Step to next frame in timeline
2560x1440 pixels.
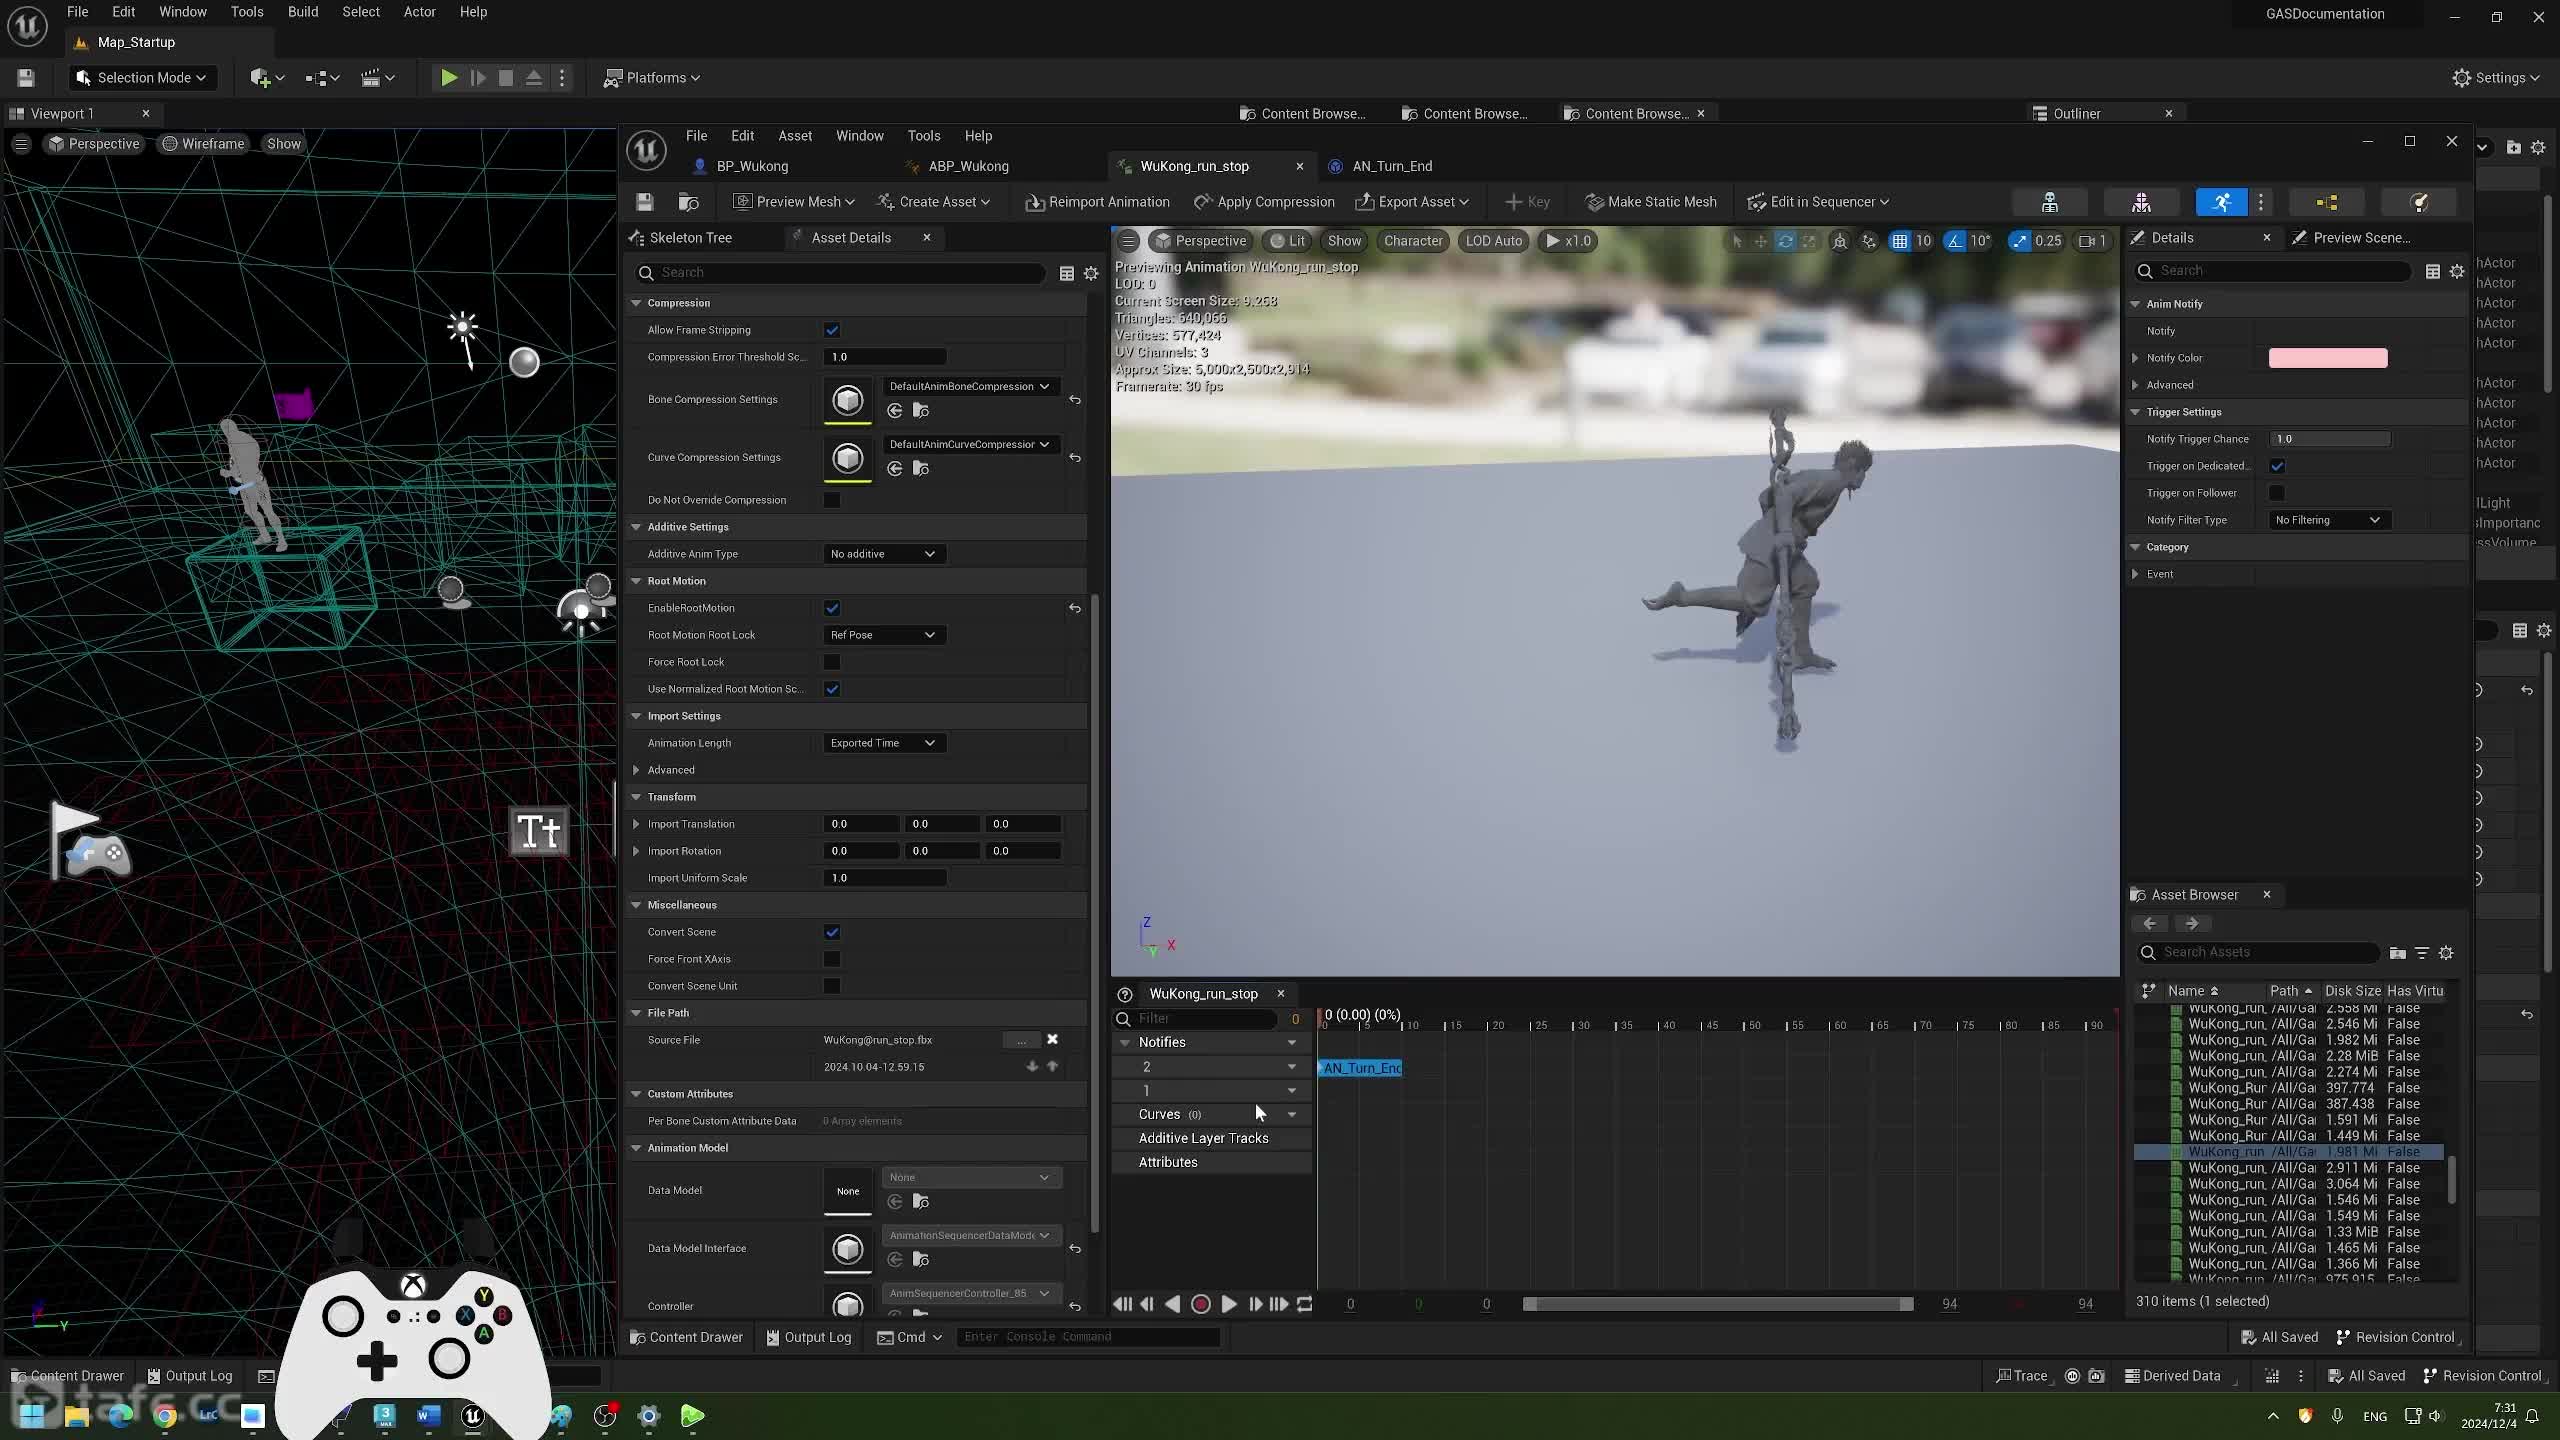coord(1255,1304)
